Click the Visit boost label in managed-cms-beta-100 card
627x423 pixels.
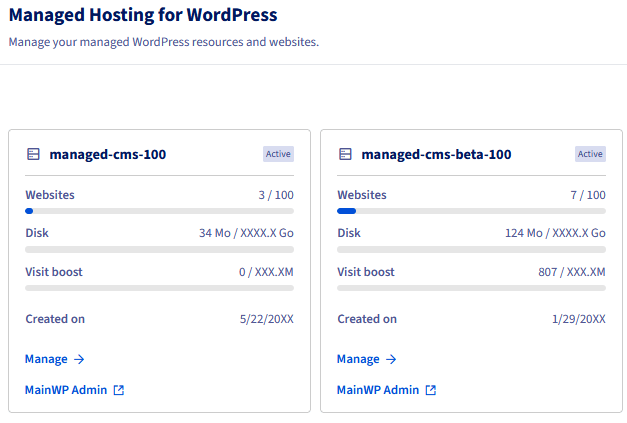pyautogui.click(x=366, y=272)
